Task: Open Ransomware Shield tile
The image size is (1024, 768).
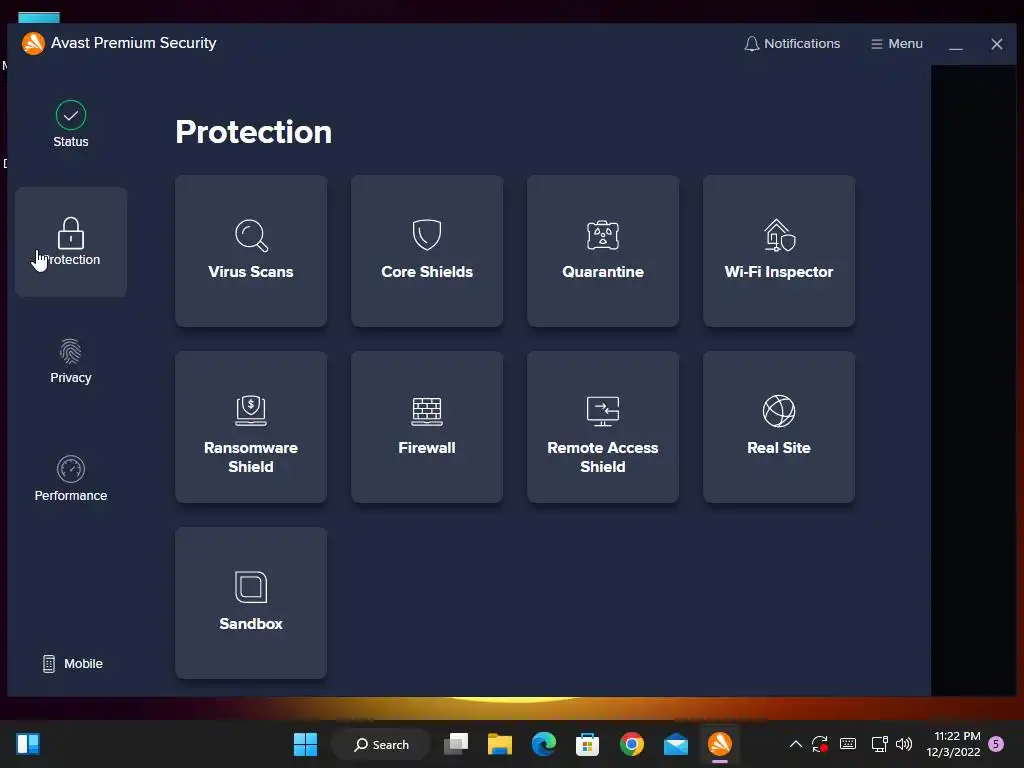Action: tap(251, 427)
